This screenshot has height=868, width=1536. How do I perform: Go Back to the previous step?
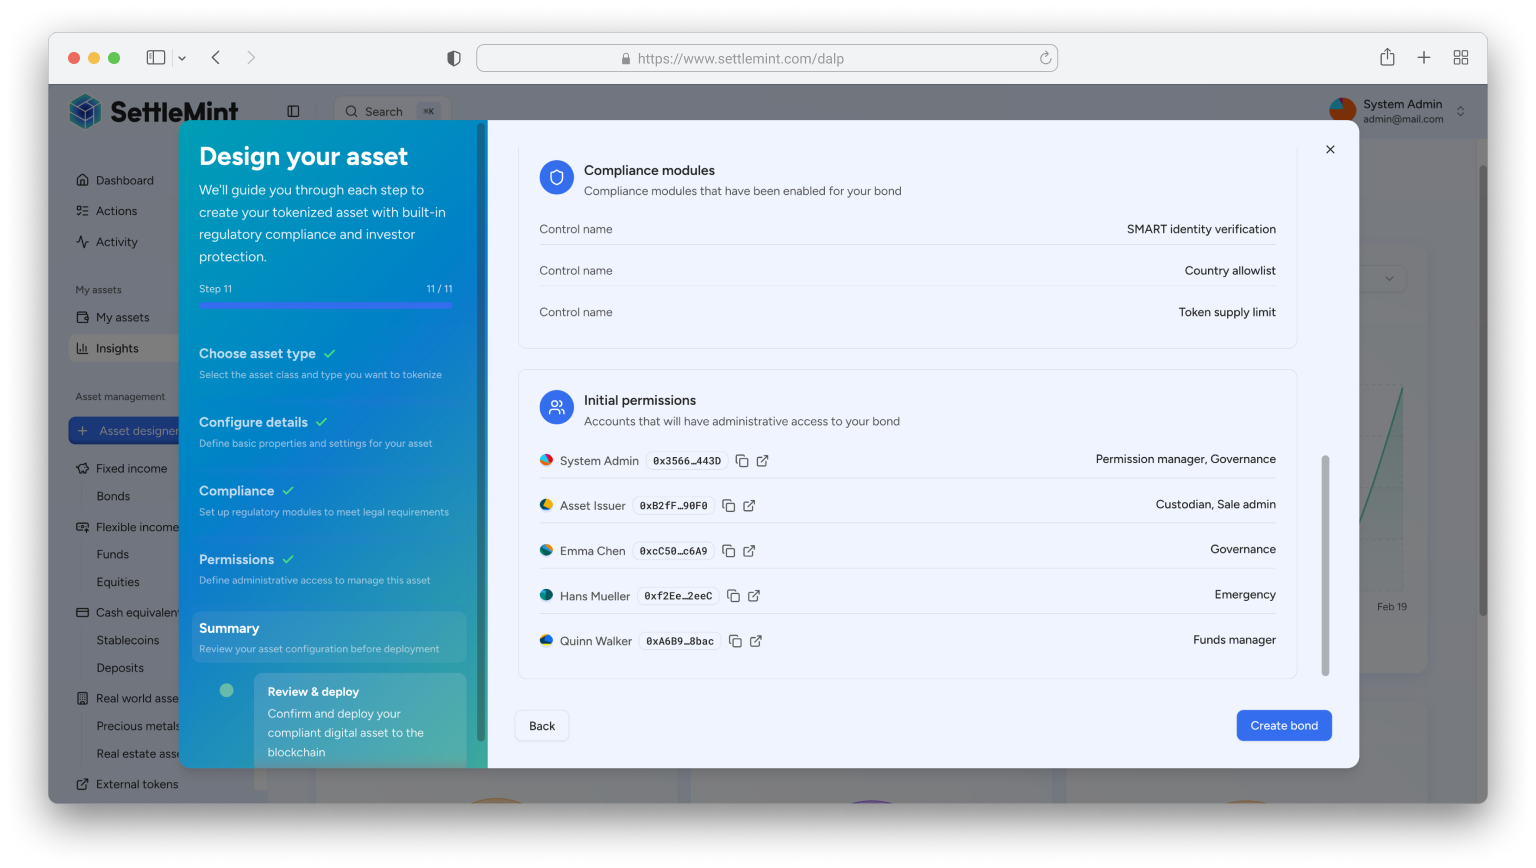point(541,725)
